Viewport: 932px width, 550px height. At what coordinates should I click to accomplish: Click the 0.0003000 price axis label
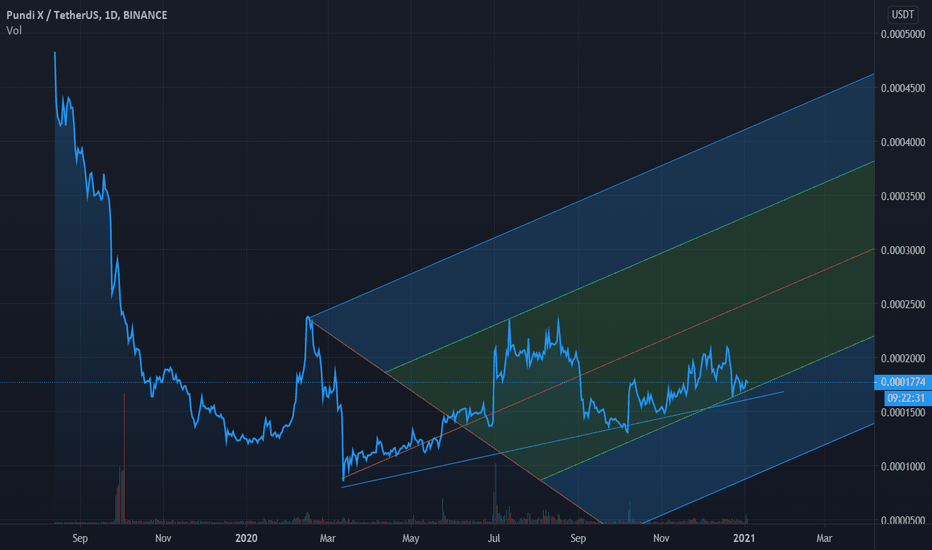pos(903,250)
